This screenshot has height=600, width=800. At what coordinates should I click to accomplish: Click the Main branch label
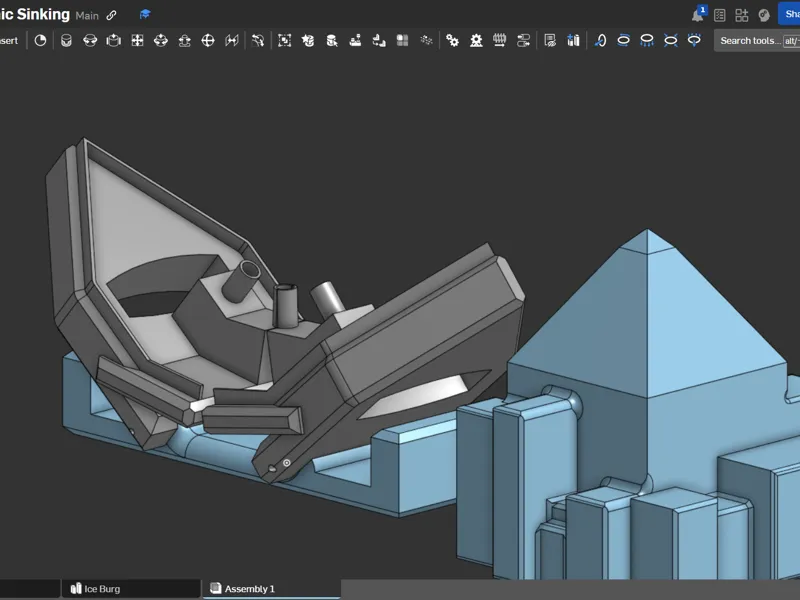pos(87,16)
